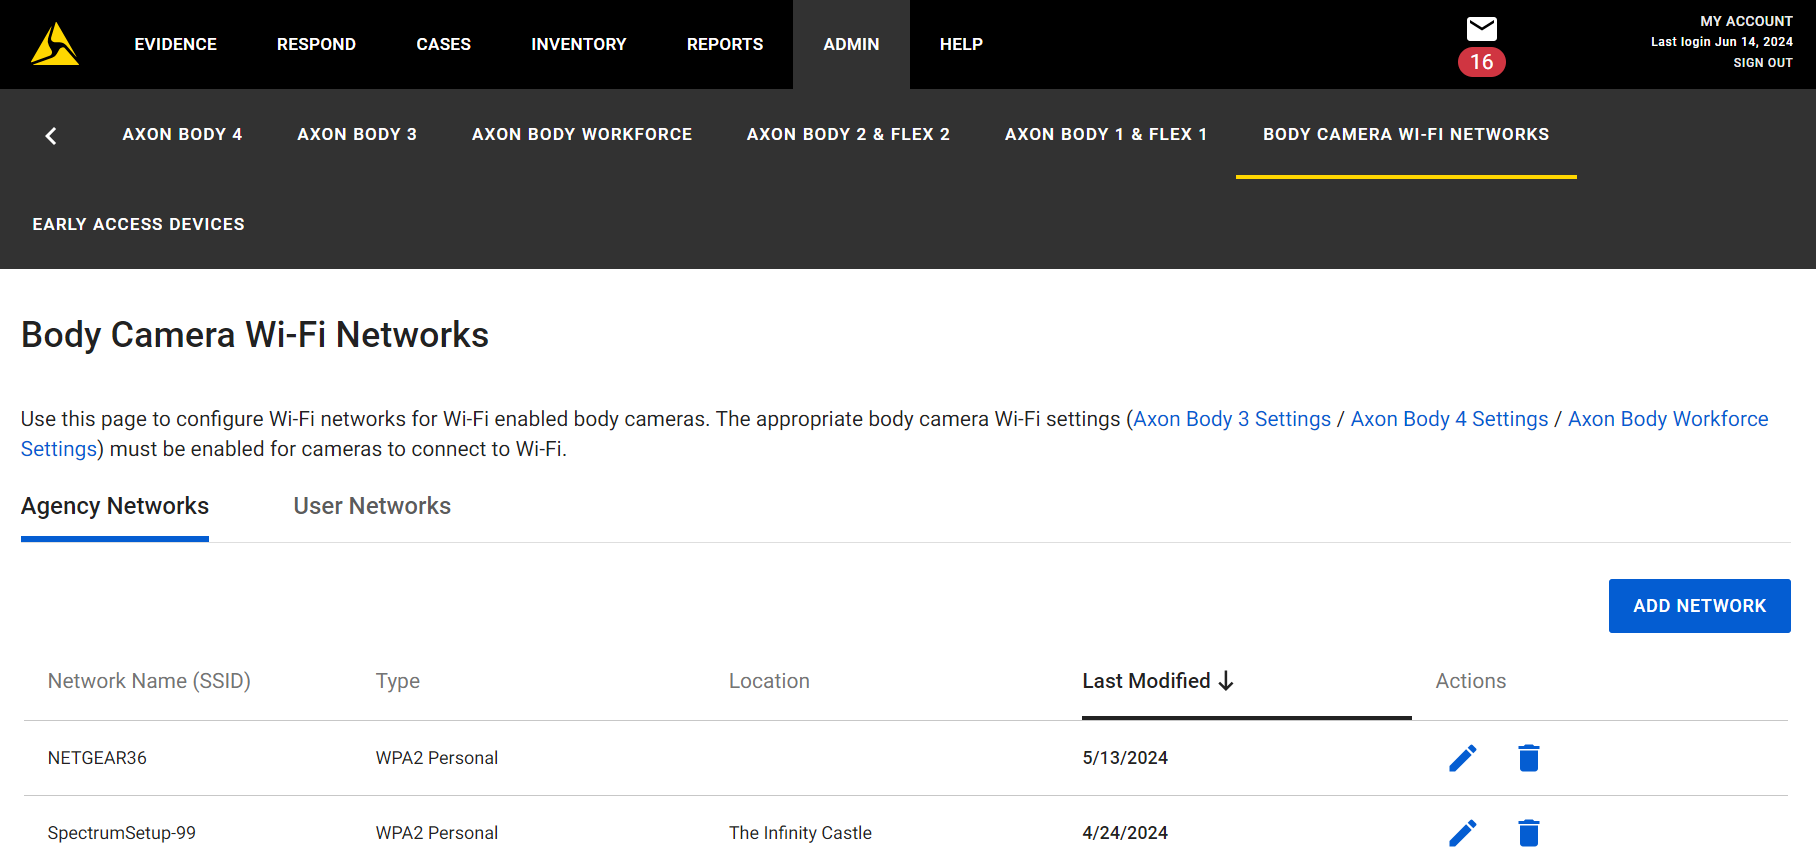Viewport: 1816px width, 862px height.
Task: Open the Early Access Devices section
Action: click(x=138, y=224)
